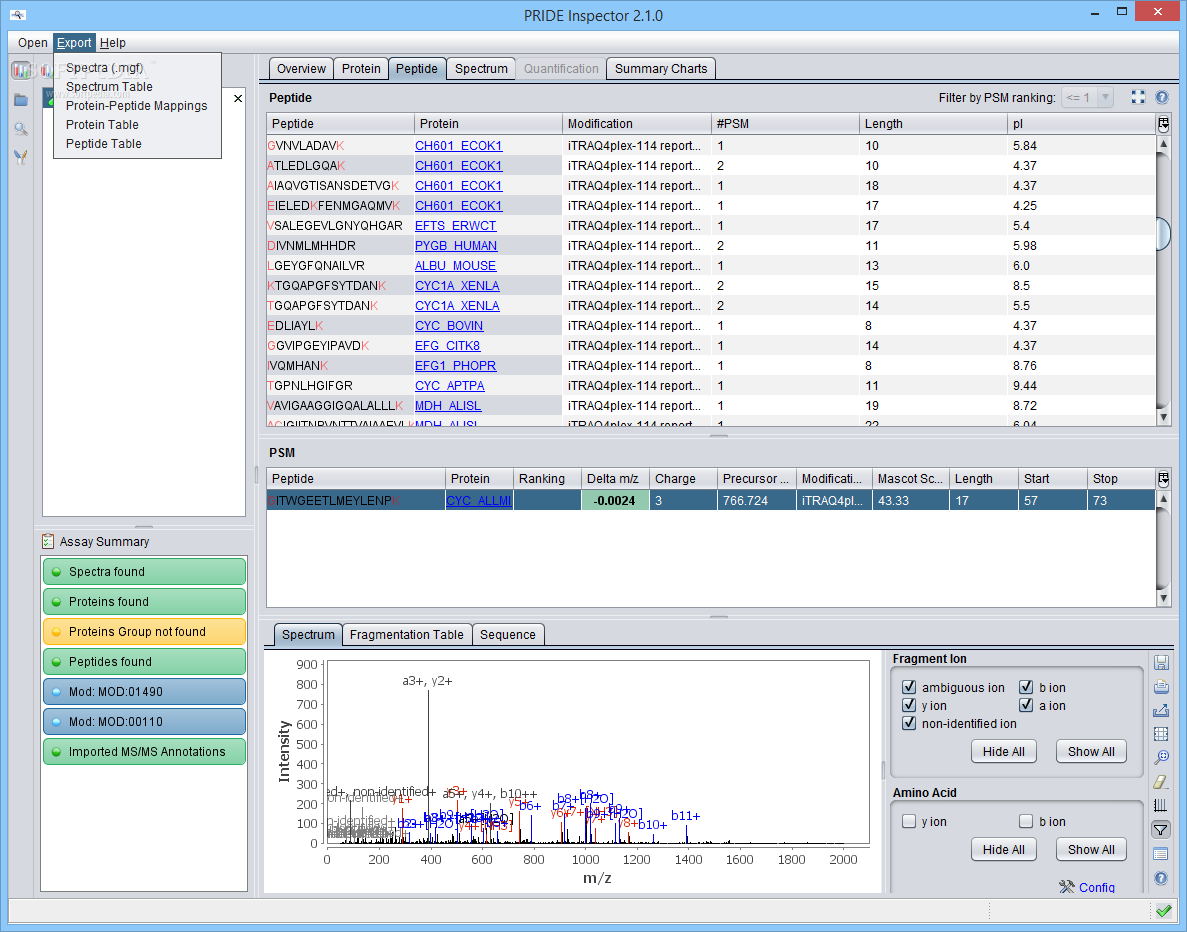Close the open data source with the X
The height and width of the screenshot is (932, 1187).
[238, 98]
